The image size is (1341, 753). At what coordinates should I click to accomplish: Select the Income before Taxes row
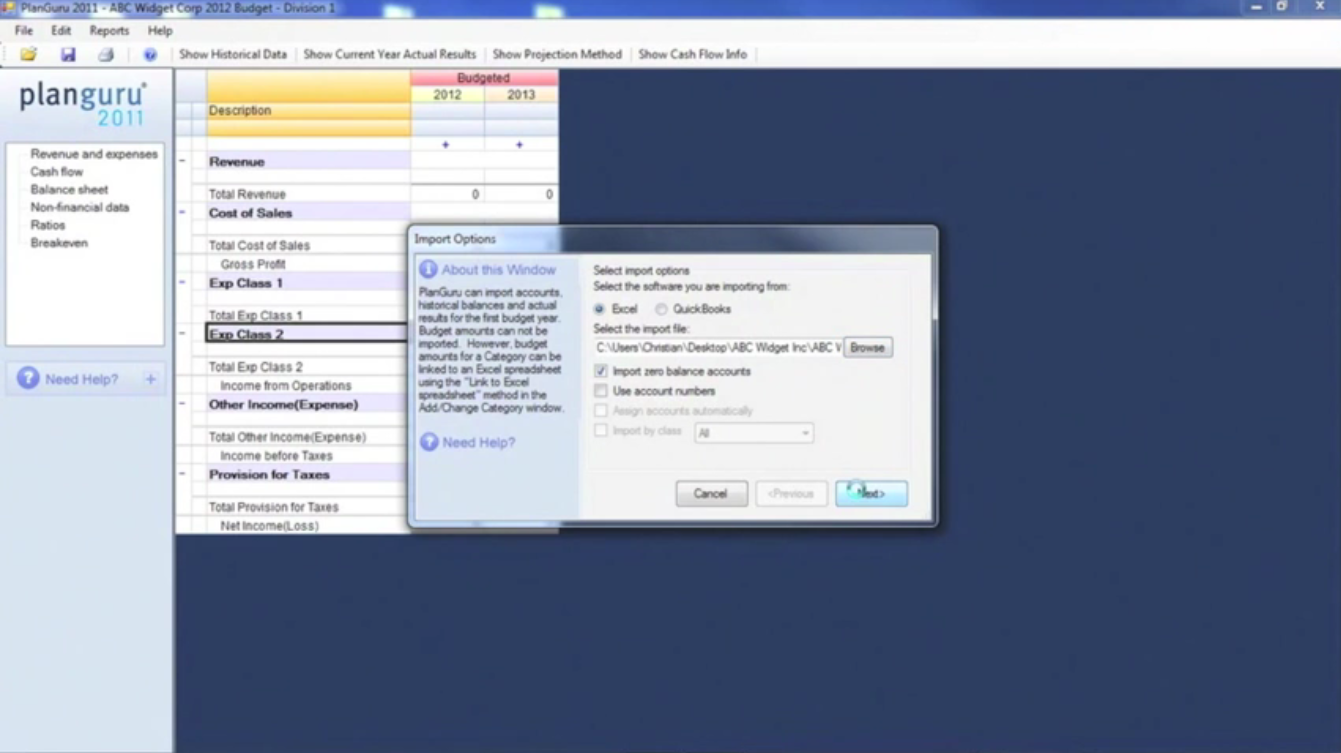[276, 455]
